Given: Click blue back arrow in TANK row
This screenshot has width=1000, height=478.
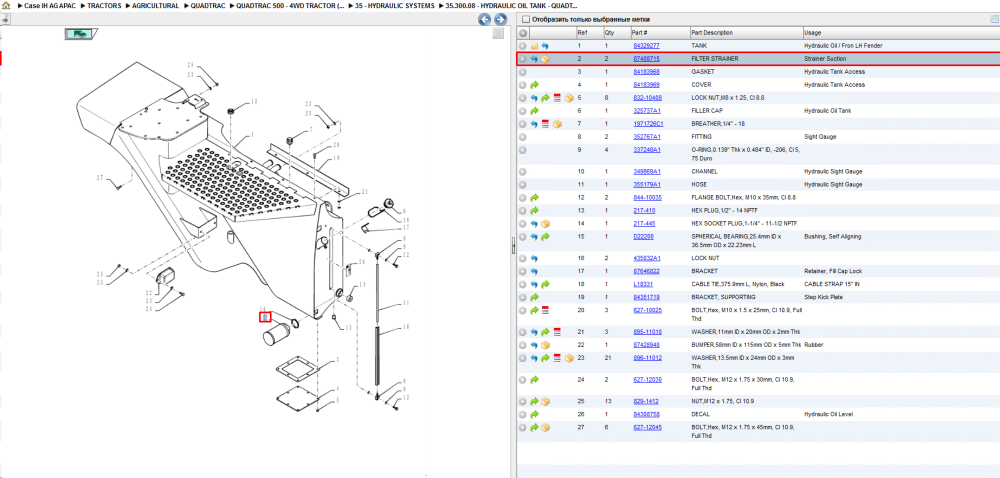Looking at the screenshot, I should (545, 46).
